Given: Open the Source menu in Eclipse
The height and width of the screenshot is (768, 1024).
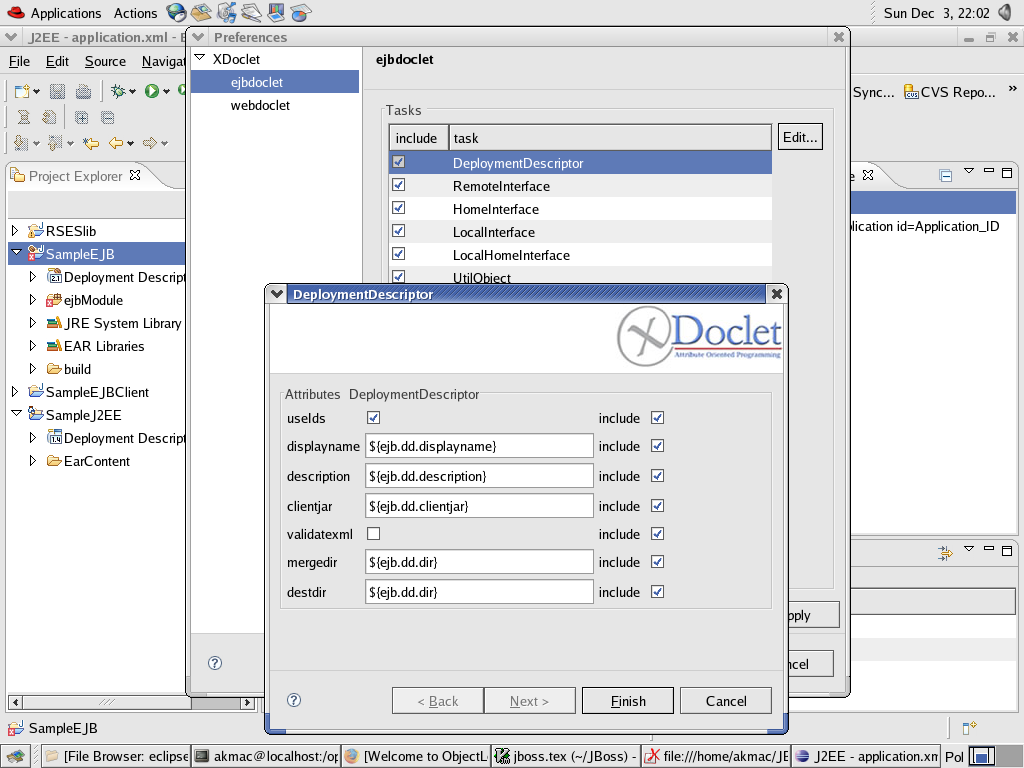Looking at the screenshot, I should tap(105, 61).
